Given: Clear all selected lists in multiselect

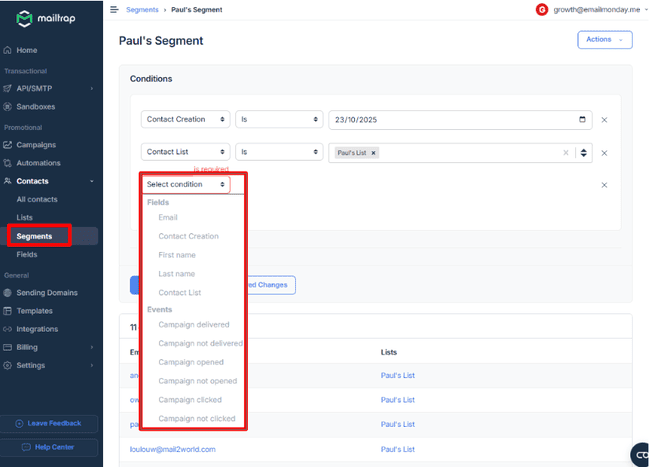Looking at the screenshot, I should tap(566, 153).
